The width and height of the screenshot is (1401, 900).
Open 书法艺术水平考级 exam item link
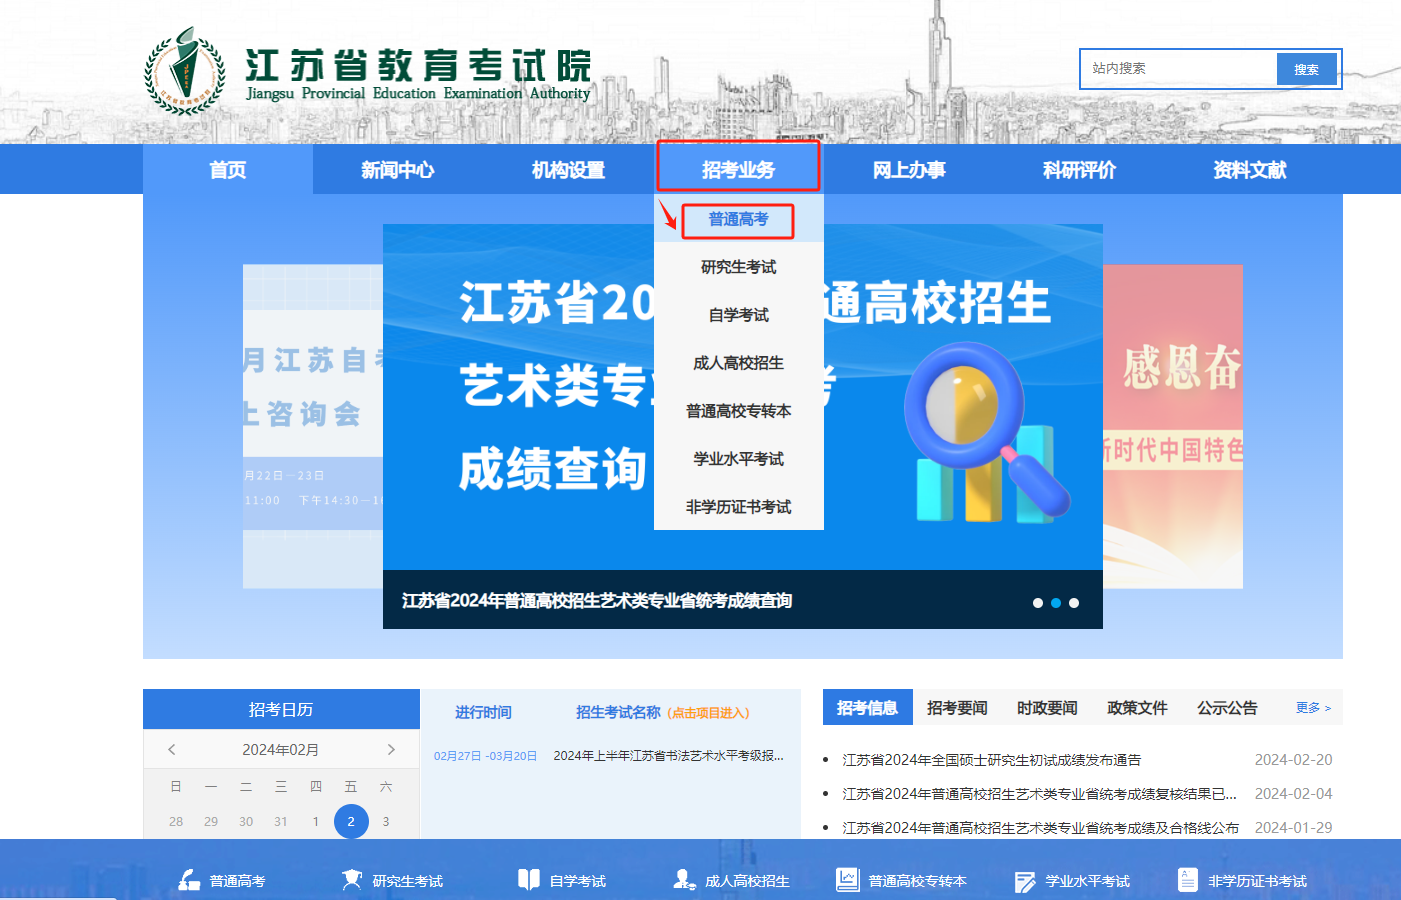click(x=669, y=756)
